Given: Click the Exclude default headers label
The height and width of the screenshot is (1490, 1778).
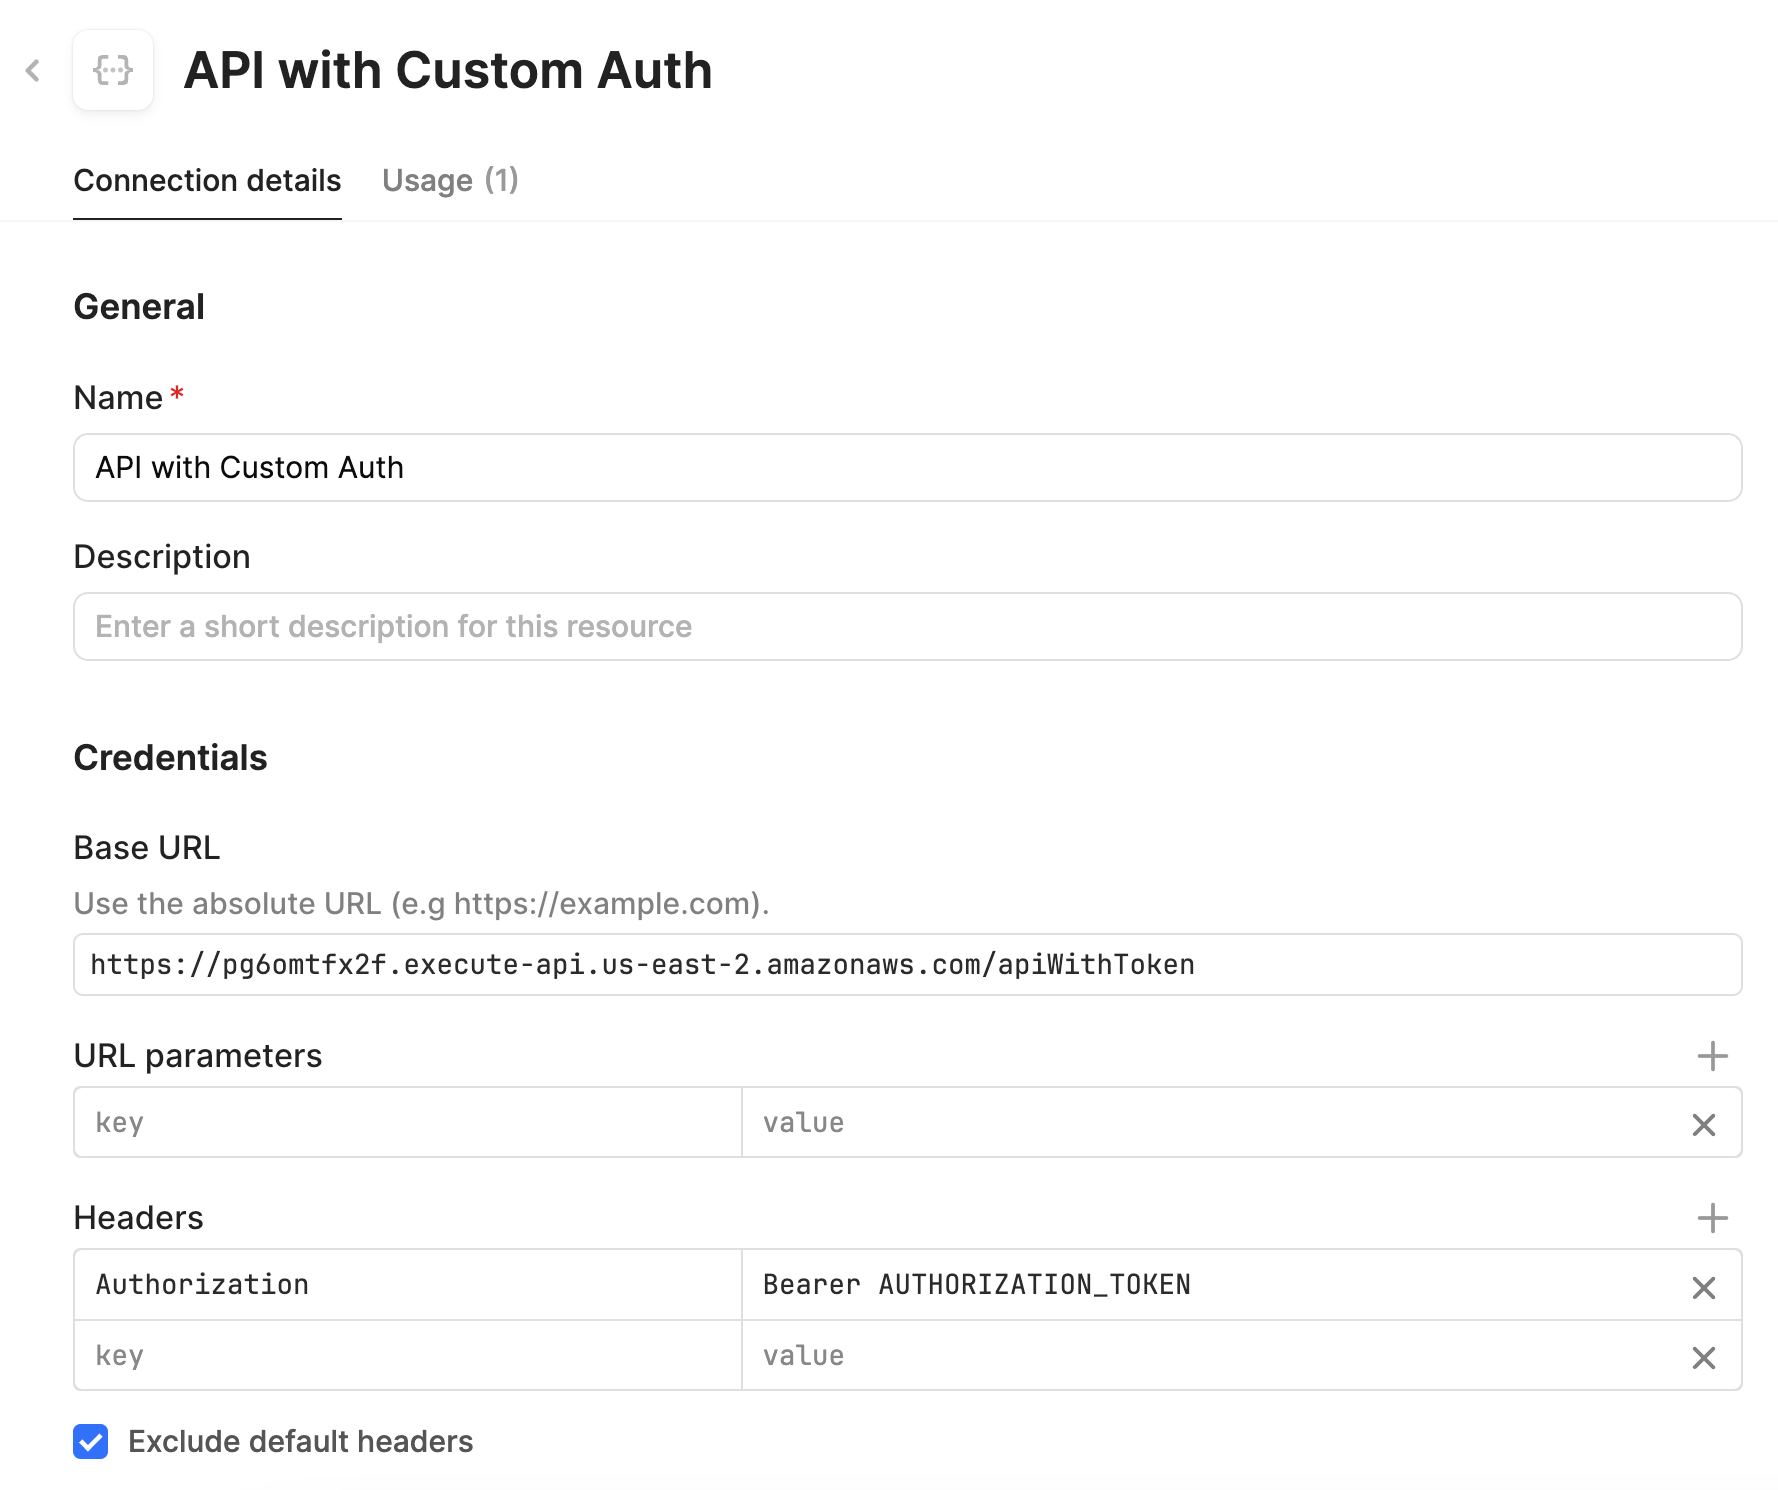Looking at the screenshot, I should point(300,1442).
